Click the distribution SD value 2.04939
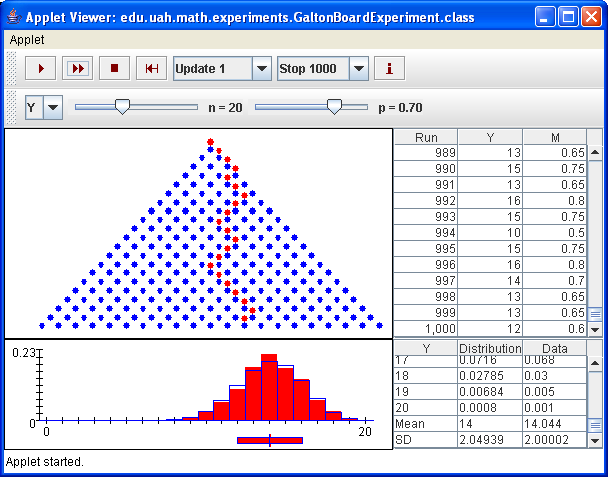The image size is (608, 477). point(490,440)
